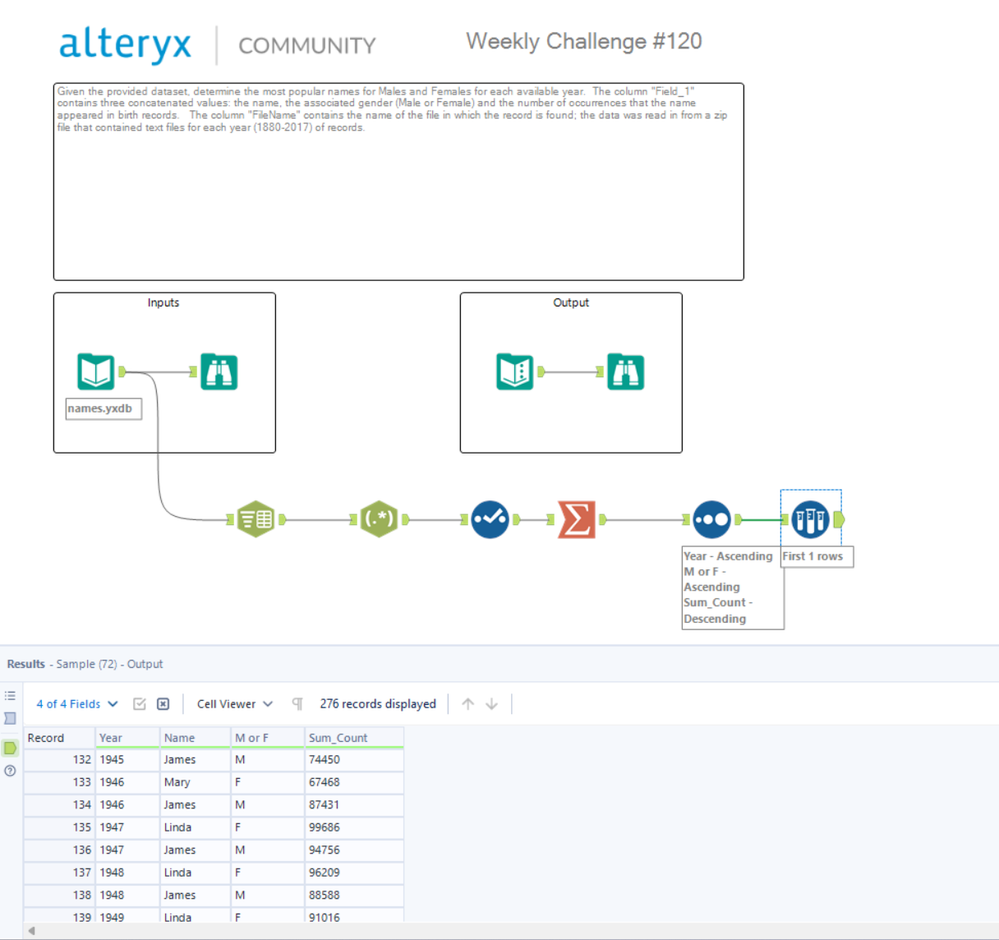This screenshot has width=999, height=940.
Task: Click the names.yxdb annotation label
Action: click(103, 409)
